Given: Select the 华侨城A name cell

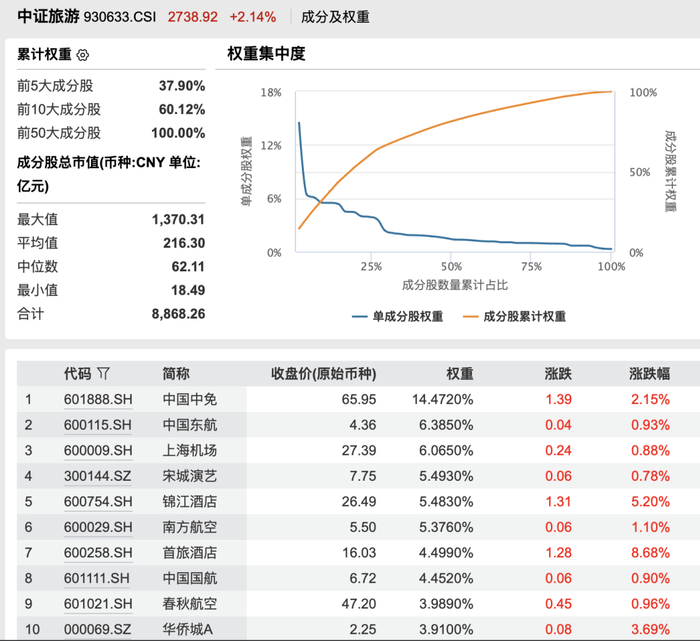Looking at the screenshot, I should [188, 629].
